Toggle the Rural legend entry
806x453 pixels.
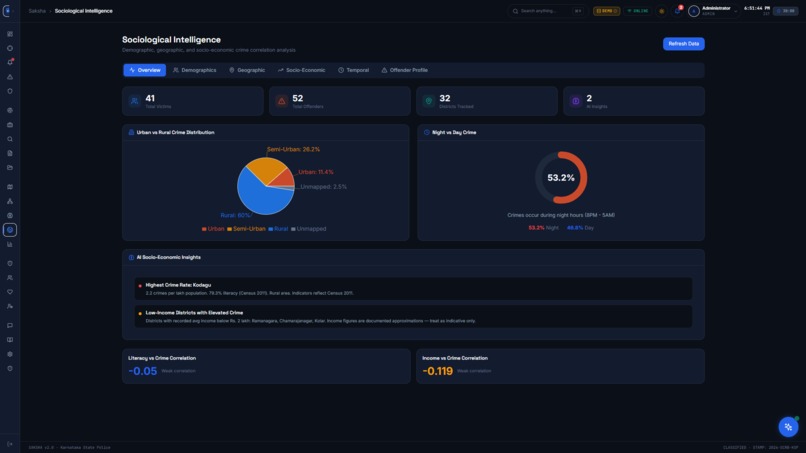(278, 229)
